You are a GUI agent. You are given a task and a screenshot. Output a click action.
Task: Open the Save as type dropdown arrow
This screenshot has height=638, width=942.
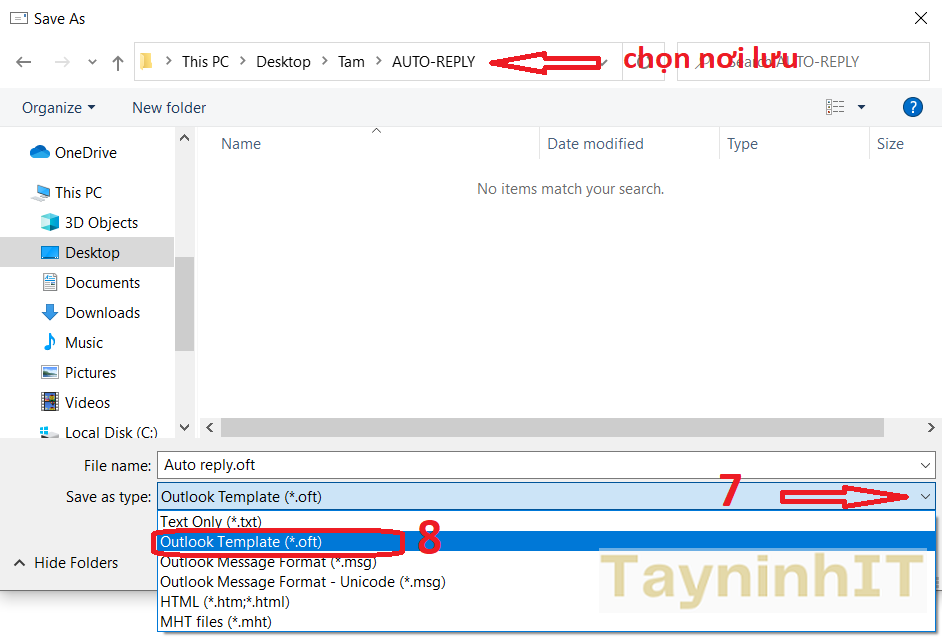(x=925, y=496)
